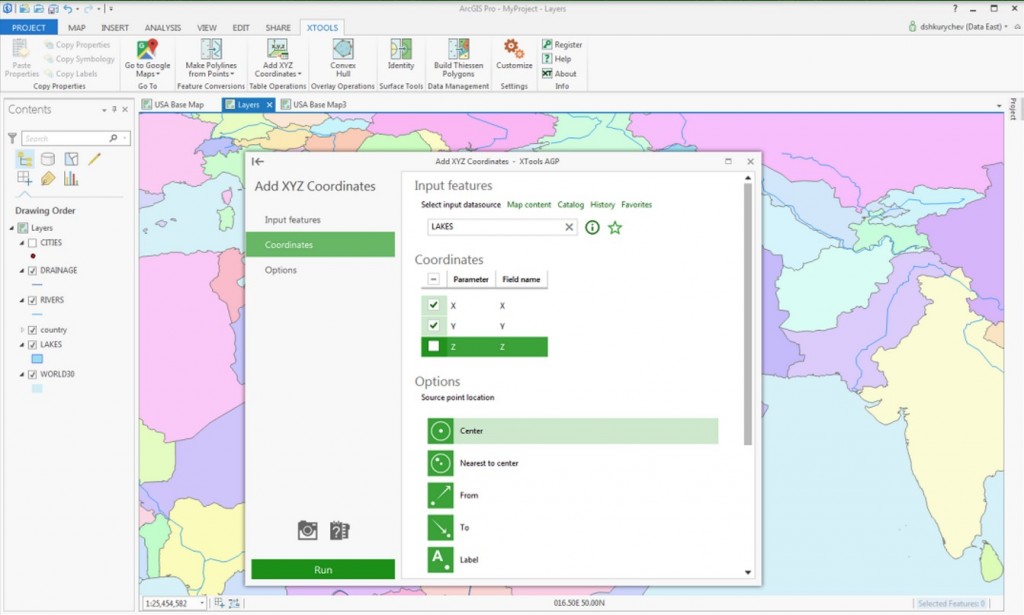Select the Center source point option
The width and height of the screenshot is (1024, 615).
573,431
